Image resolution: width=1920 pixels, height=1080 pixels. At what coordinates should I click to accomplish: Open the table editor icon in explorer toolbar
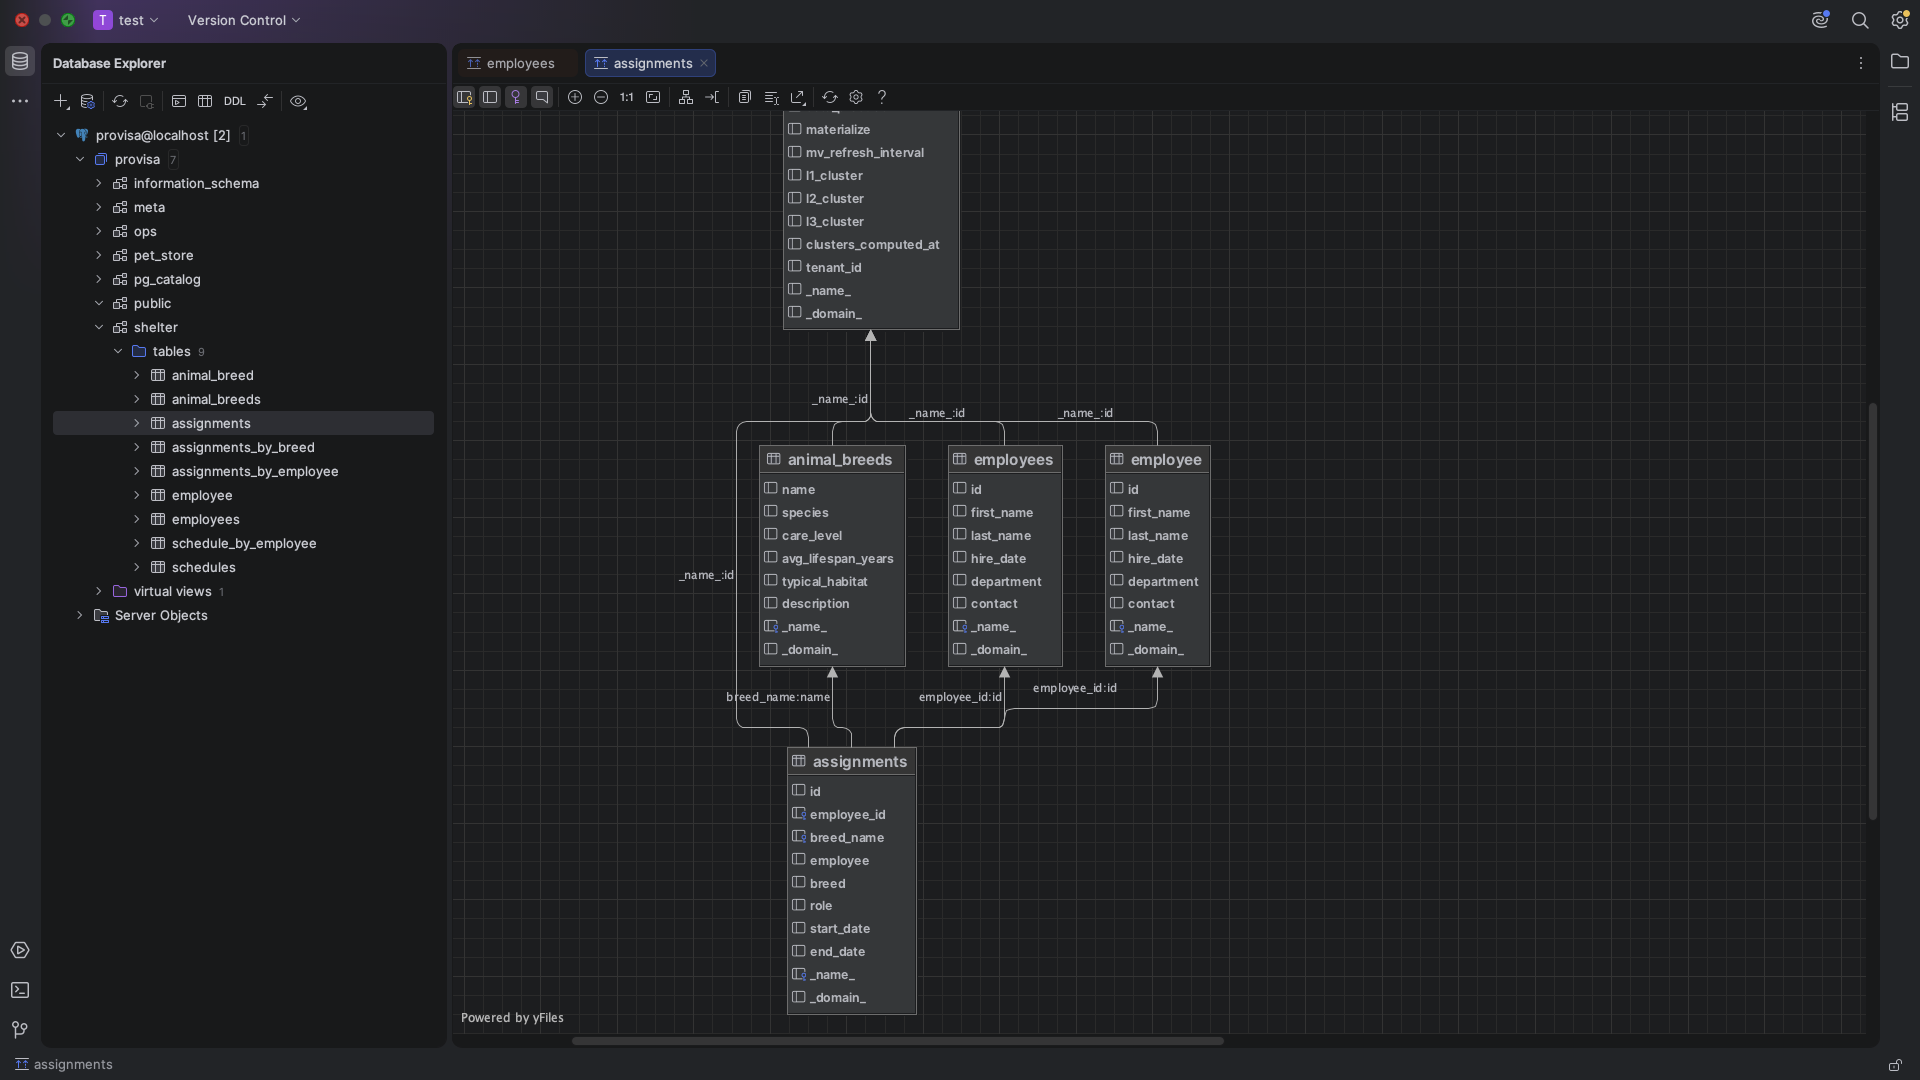point(205,101)
